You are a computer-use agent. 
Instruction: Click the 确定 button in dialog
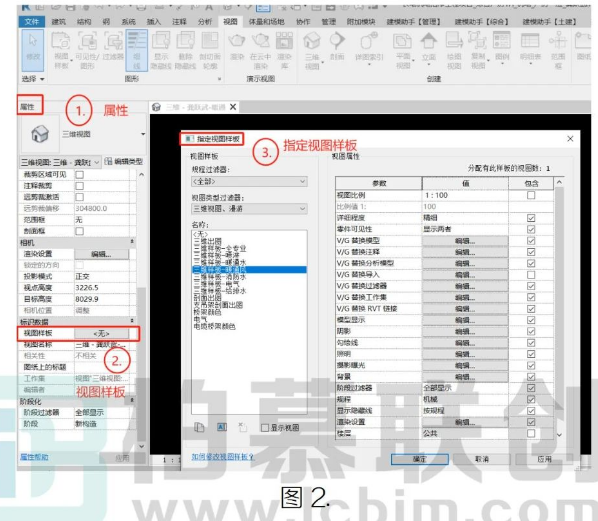pyautogui.click(x=420, y=459)
